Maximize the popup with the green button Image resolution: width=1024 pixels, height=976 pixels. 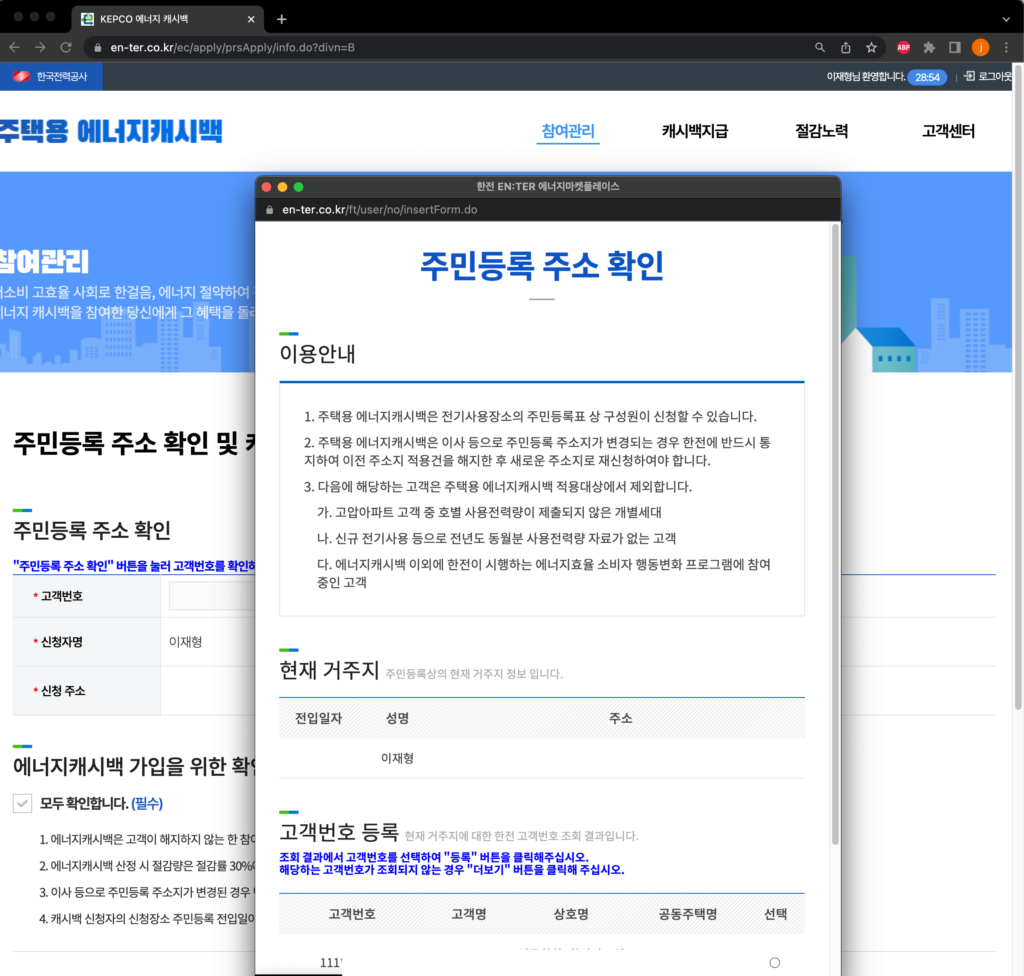tap(298, 187)
